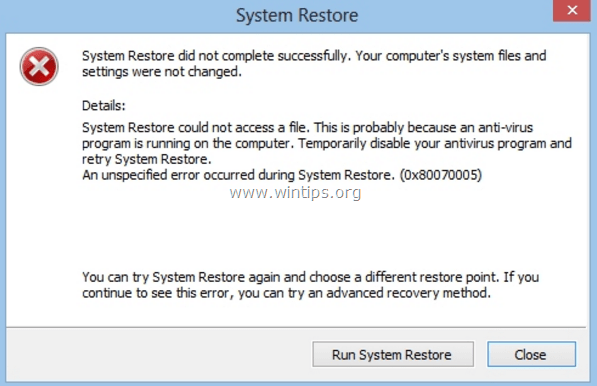
Task: Click the System Restore title bar text
Action: point(297,16)
